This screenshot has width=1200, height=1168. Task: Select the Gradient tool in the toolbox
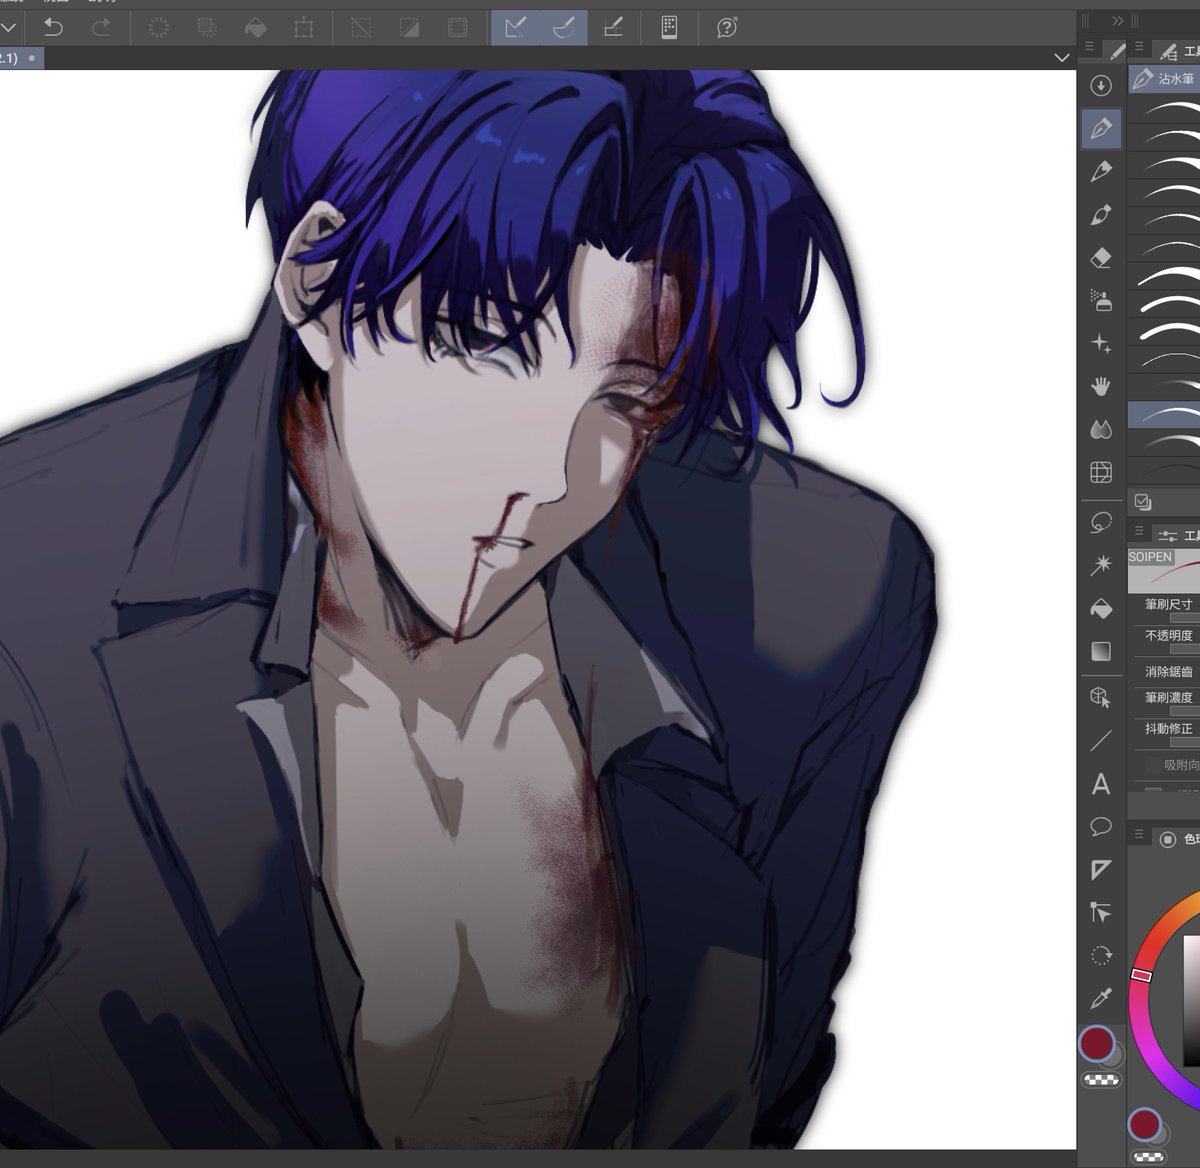[1101, 651]
